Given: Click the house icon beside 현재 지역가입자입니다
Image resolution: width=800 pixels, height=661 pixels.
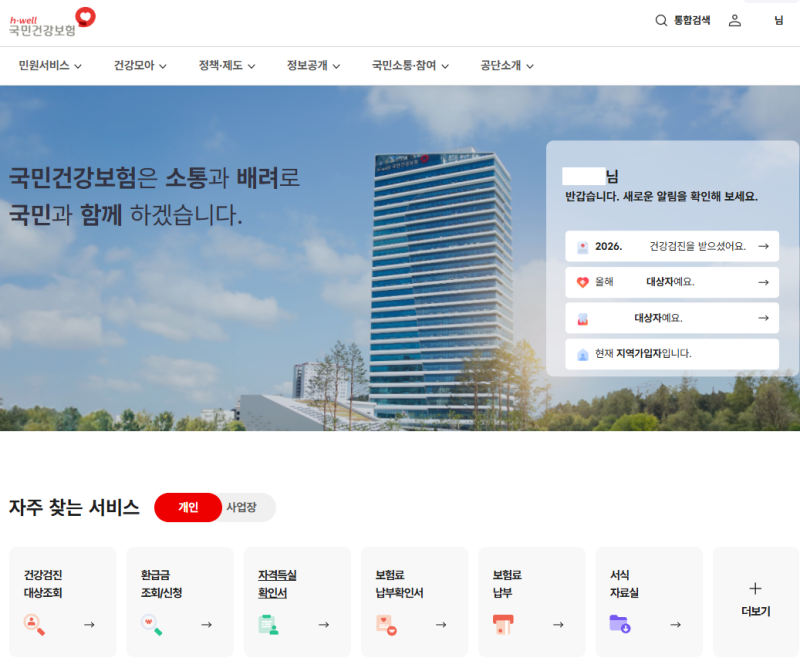Looking at the screenshot, I should point(582,354).
